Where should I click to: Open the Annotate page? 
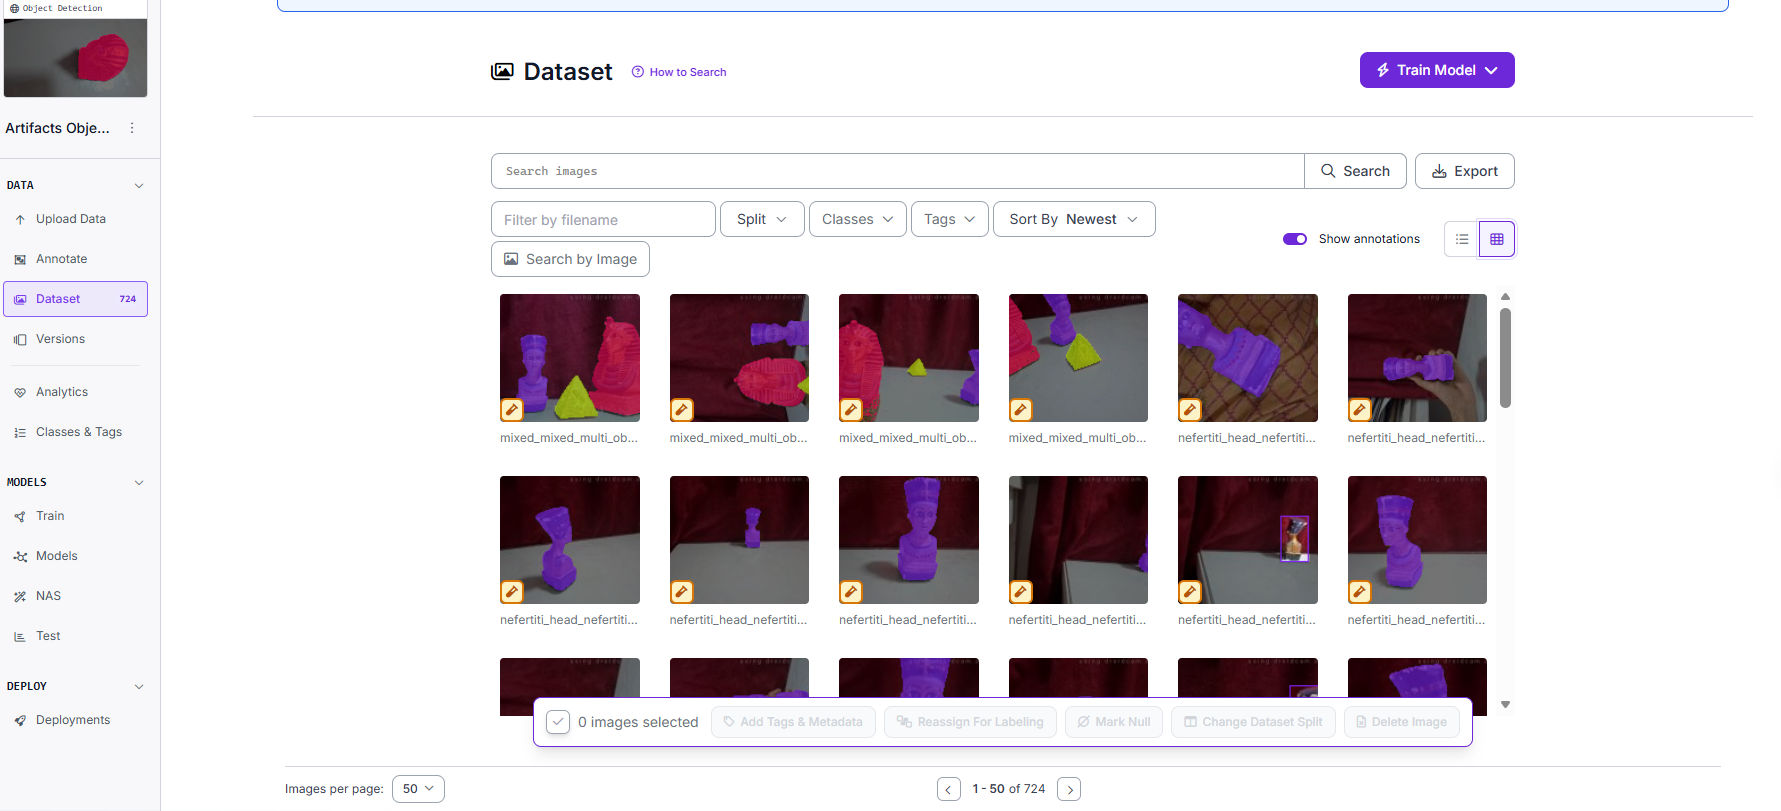click(61, 259)
